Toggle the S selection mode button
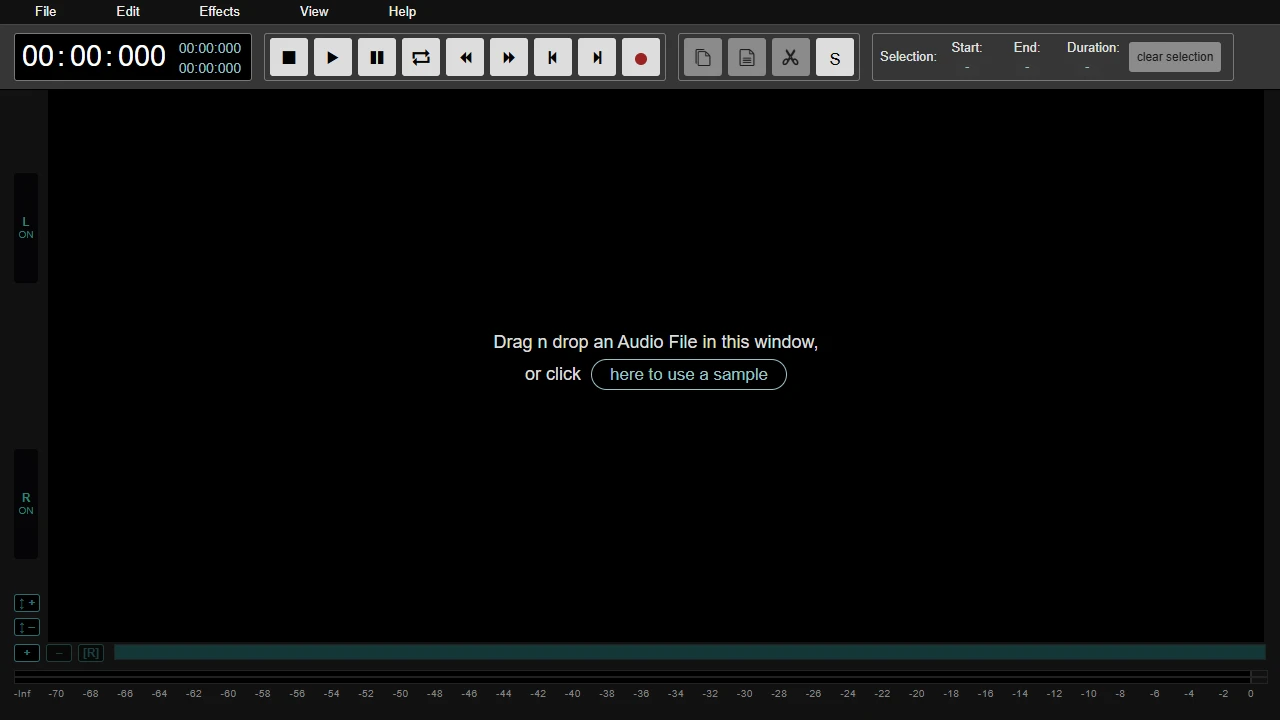This screenshot has height=720, width=1280. (x=834, y=57)
